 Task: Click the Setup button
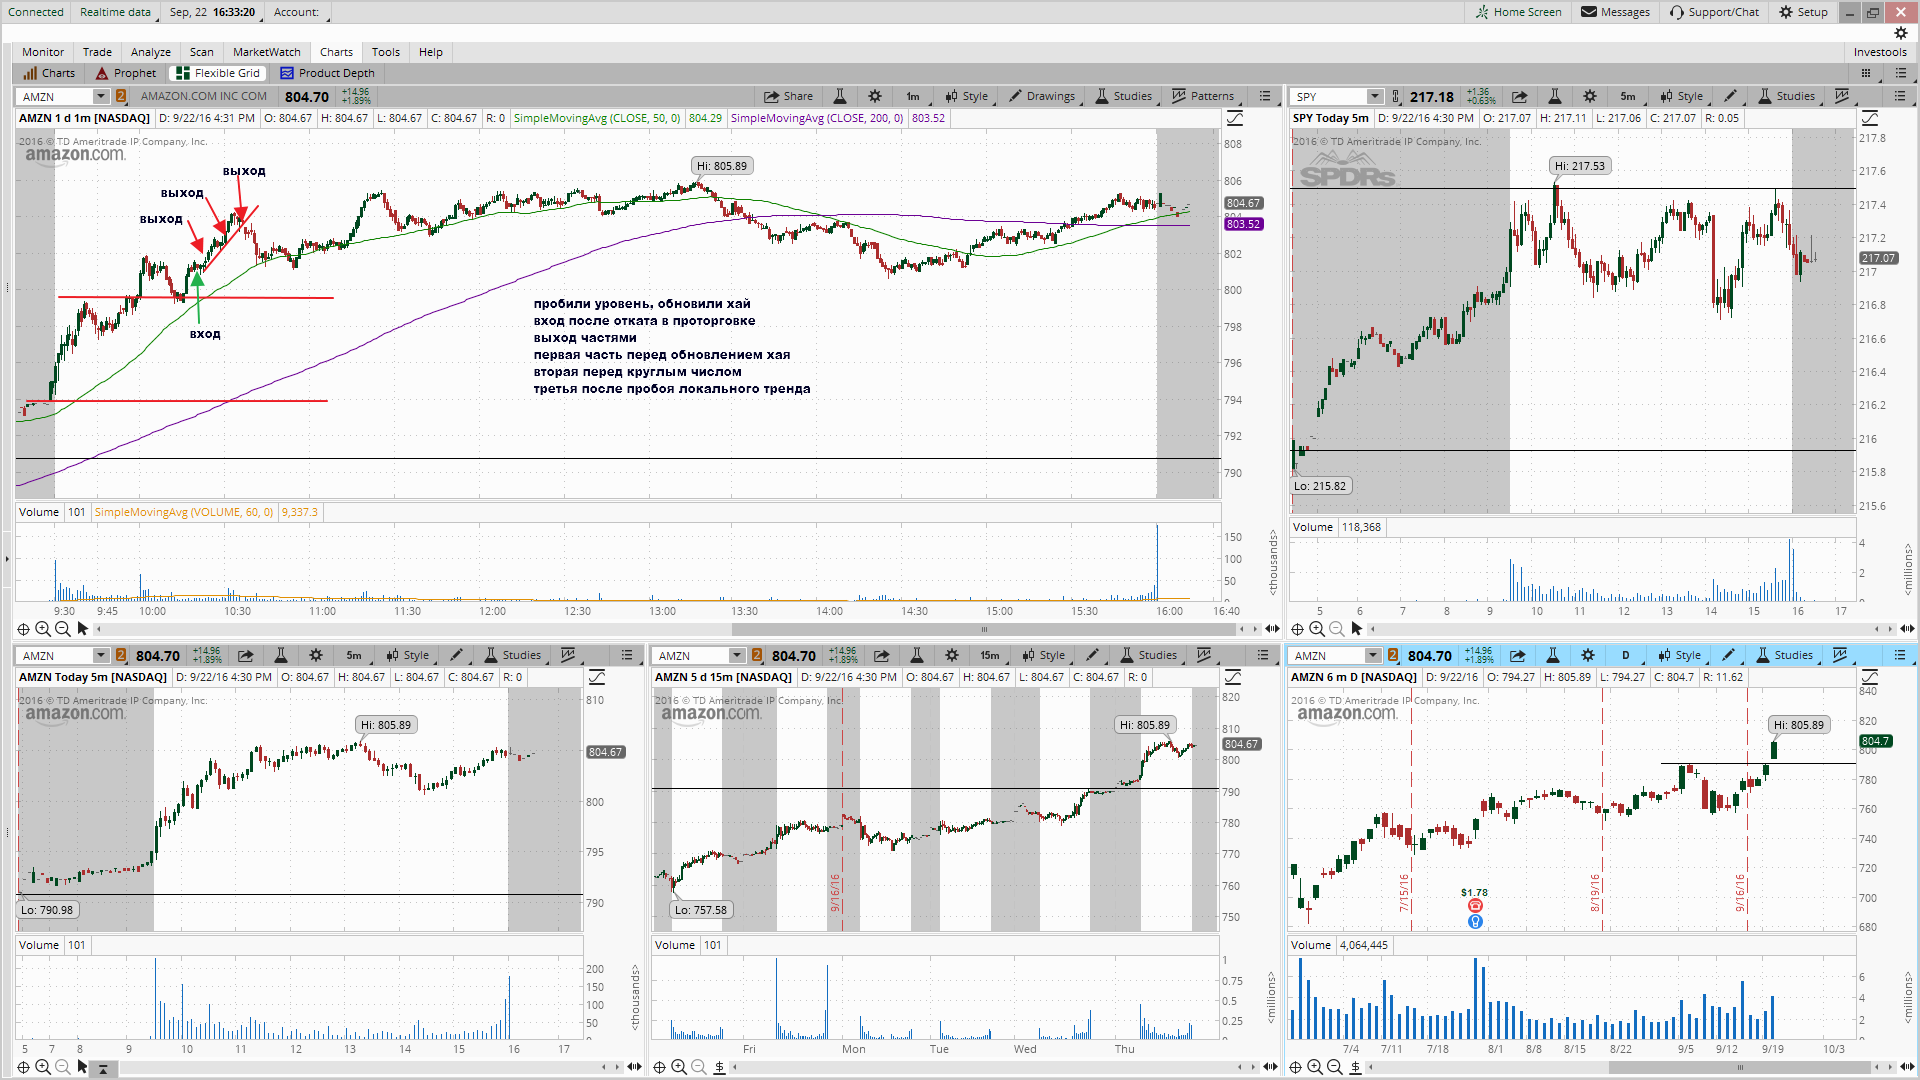point(1803,12)
